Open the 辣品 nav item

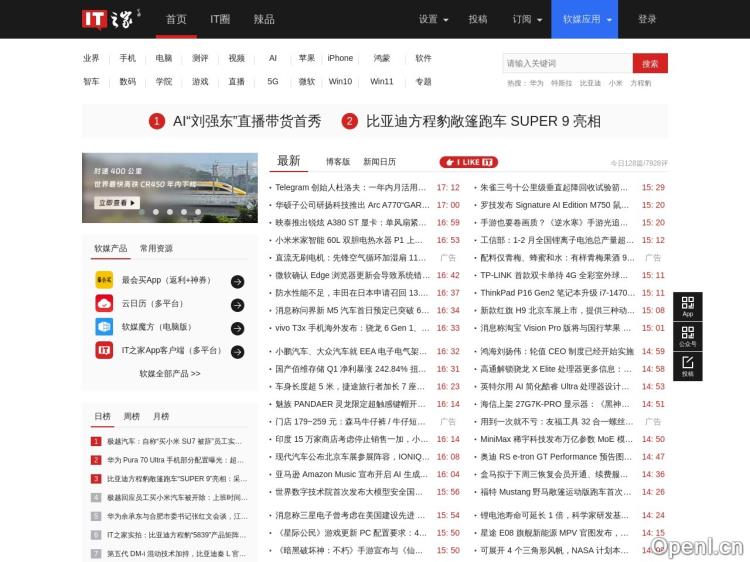264,19
